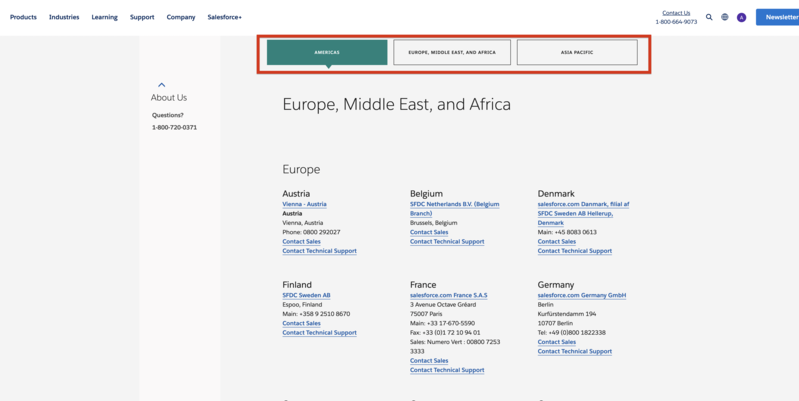
Task: Click Kurfürstendamm 194 address line
Action: tap(567, 314)
